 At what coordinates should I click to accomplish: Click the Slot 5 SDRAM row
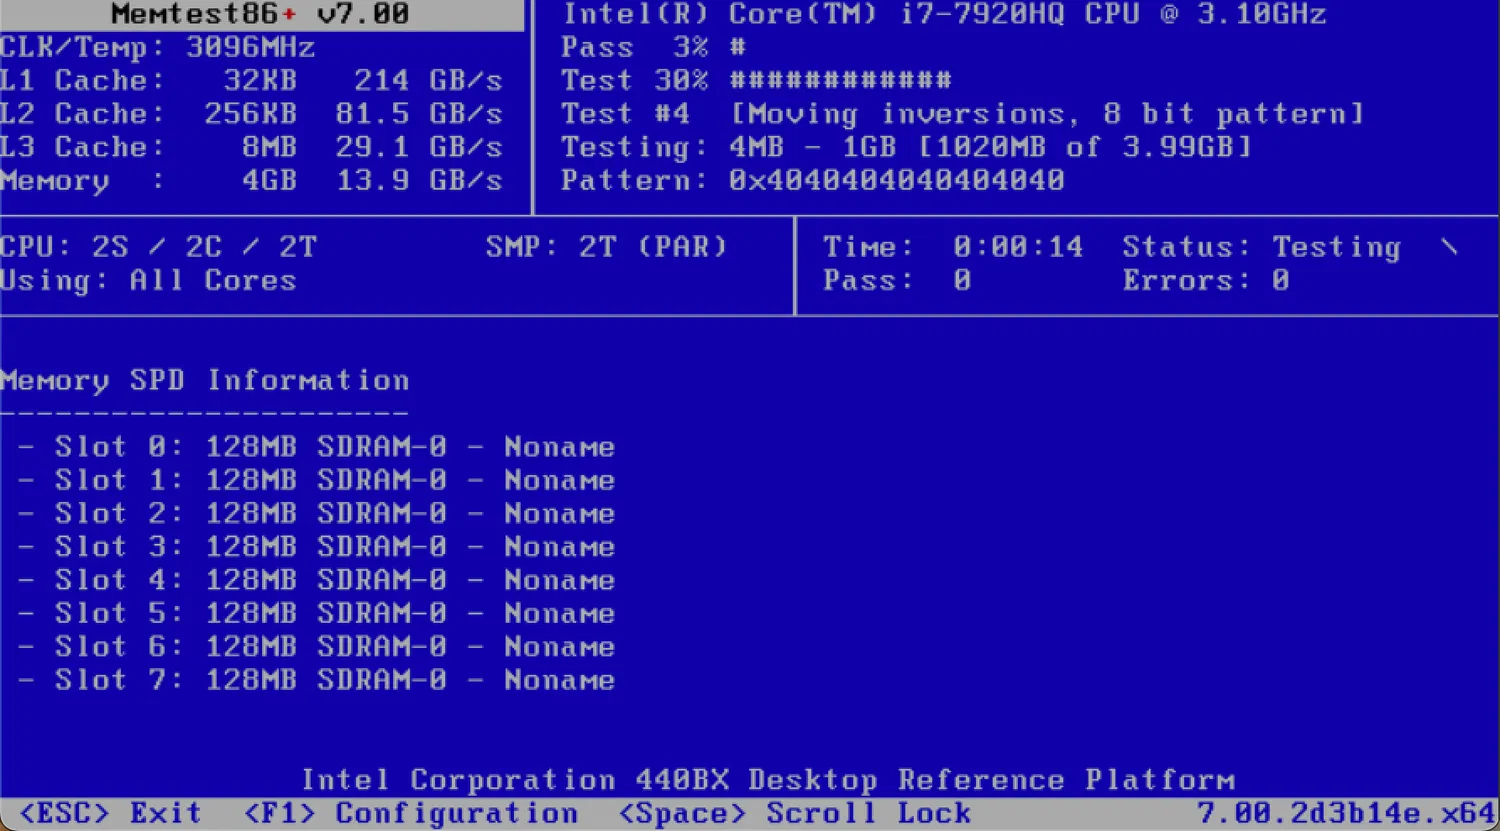point(316,614)
